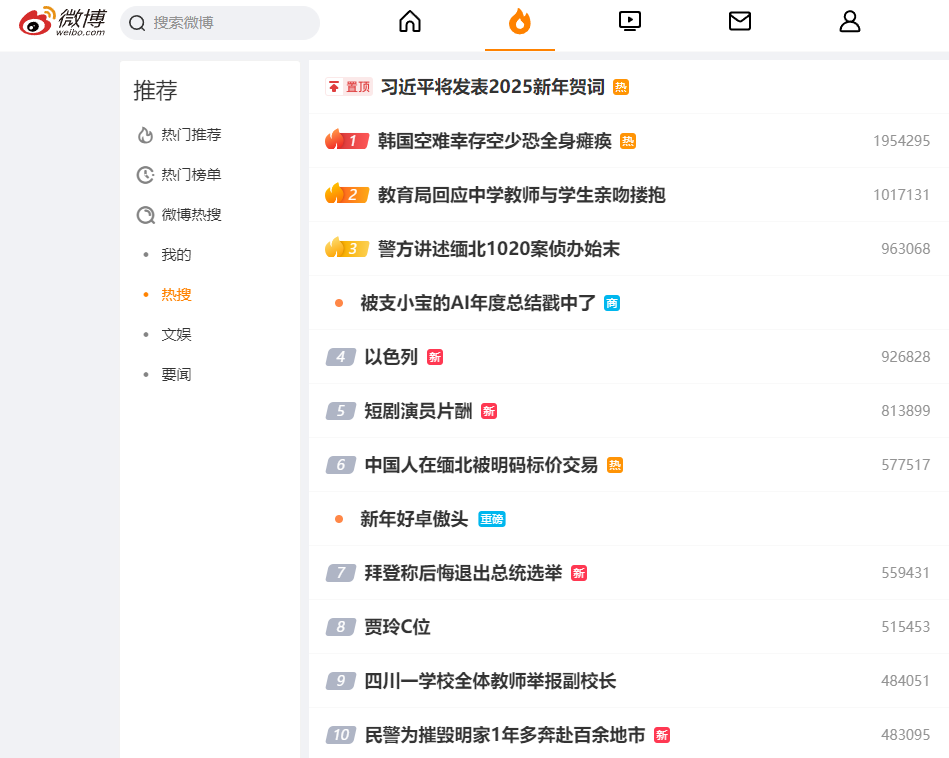Click heat count 559431
This screenshot has width=949, height=758.
pyautogui.click(x=905, y=573)
